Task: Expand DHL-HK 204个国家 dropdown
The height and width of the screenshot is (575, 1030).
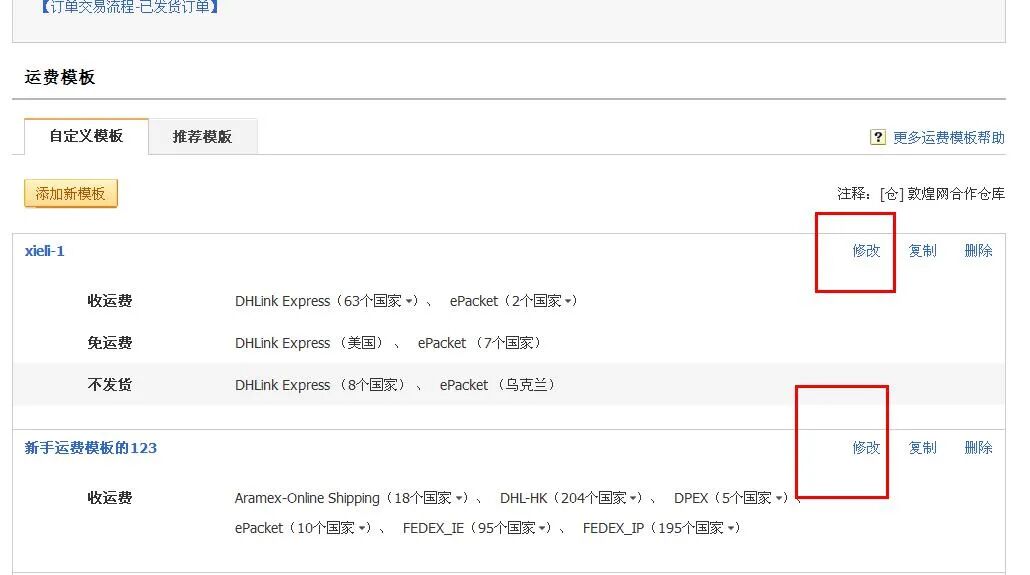Action: [633, 498]
